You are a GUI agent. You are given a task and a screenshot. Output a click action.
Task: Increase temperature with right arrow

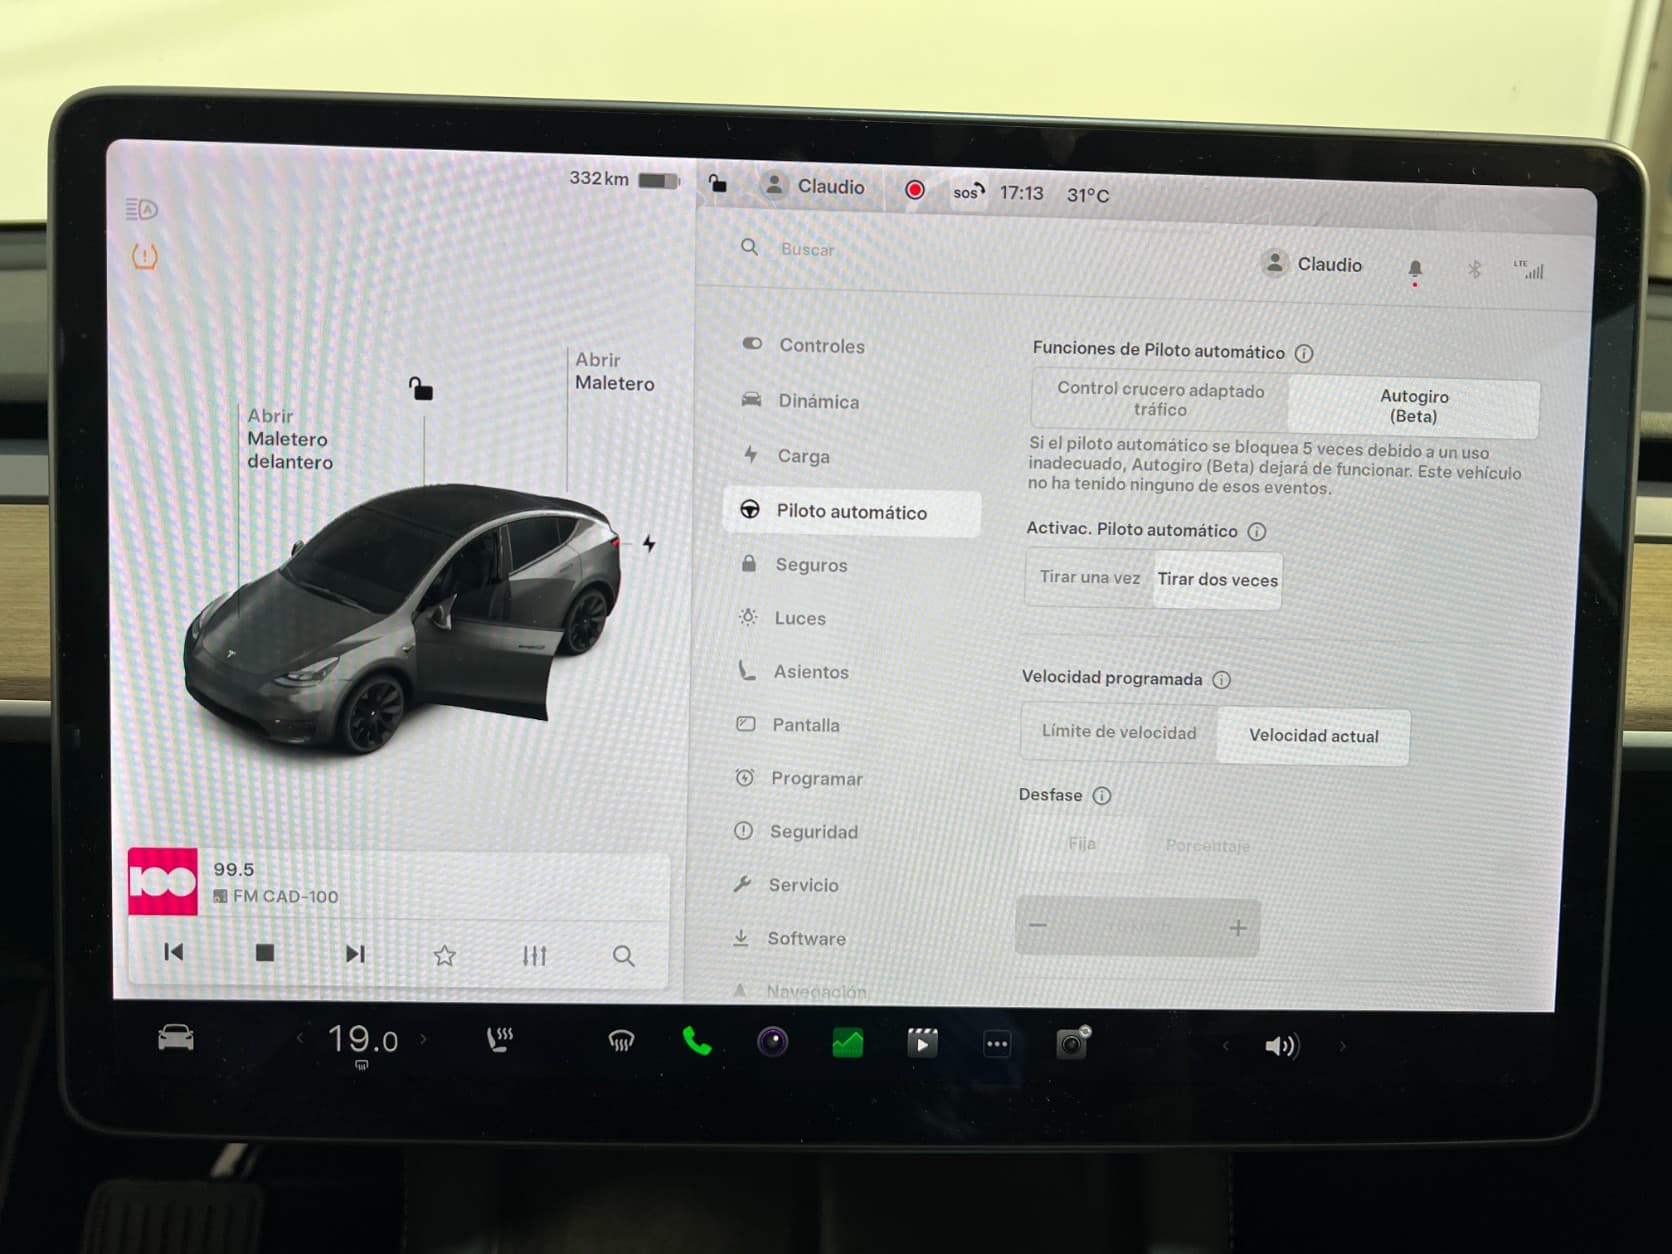(x=423, y=1039)
